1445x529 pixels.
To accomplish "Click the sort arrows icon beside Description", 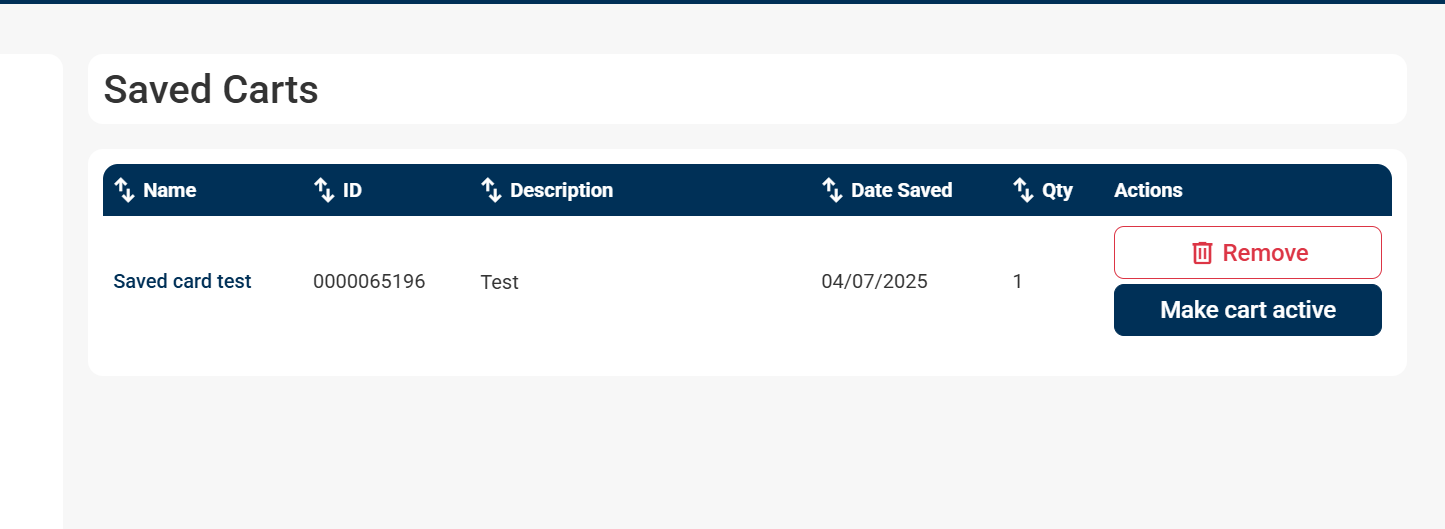I will [491, 190].
